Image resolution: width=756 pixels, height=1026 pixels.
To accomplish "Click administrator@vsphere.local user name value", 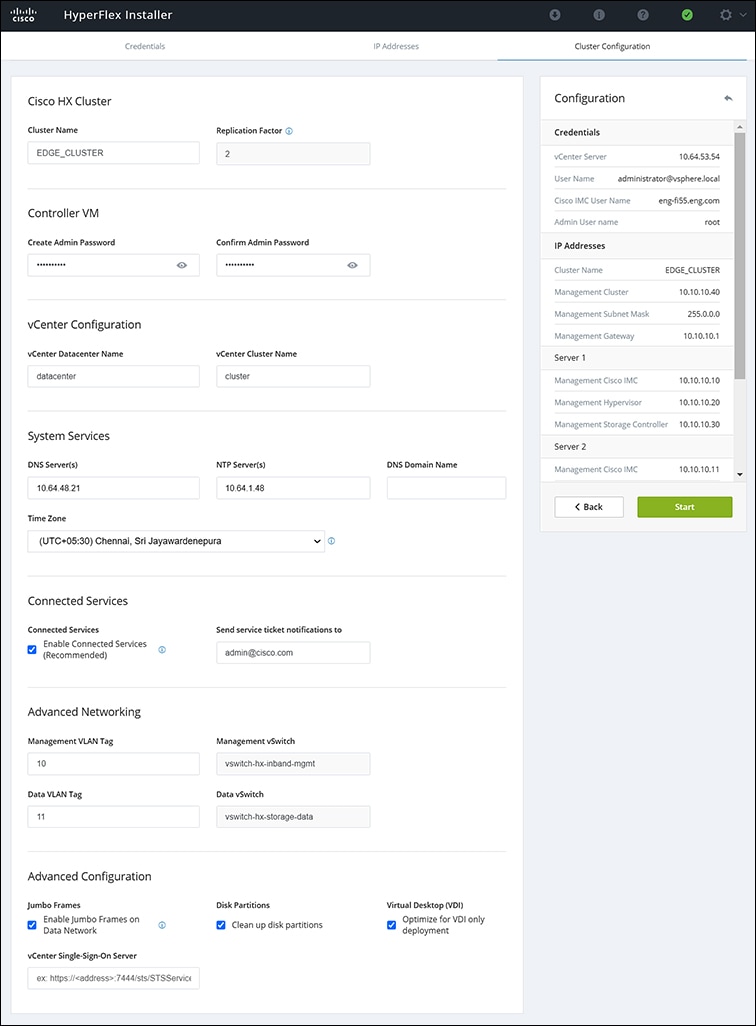I will [668, 179].
